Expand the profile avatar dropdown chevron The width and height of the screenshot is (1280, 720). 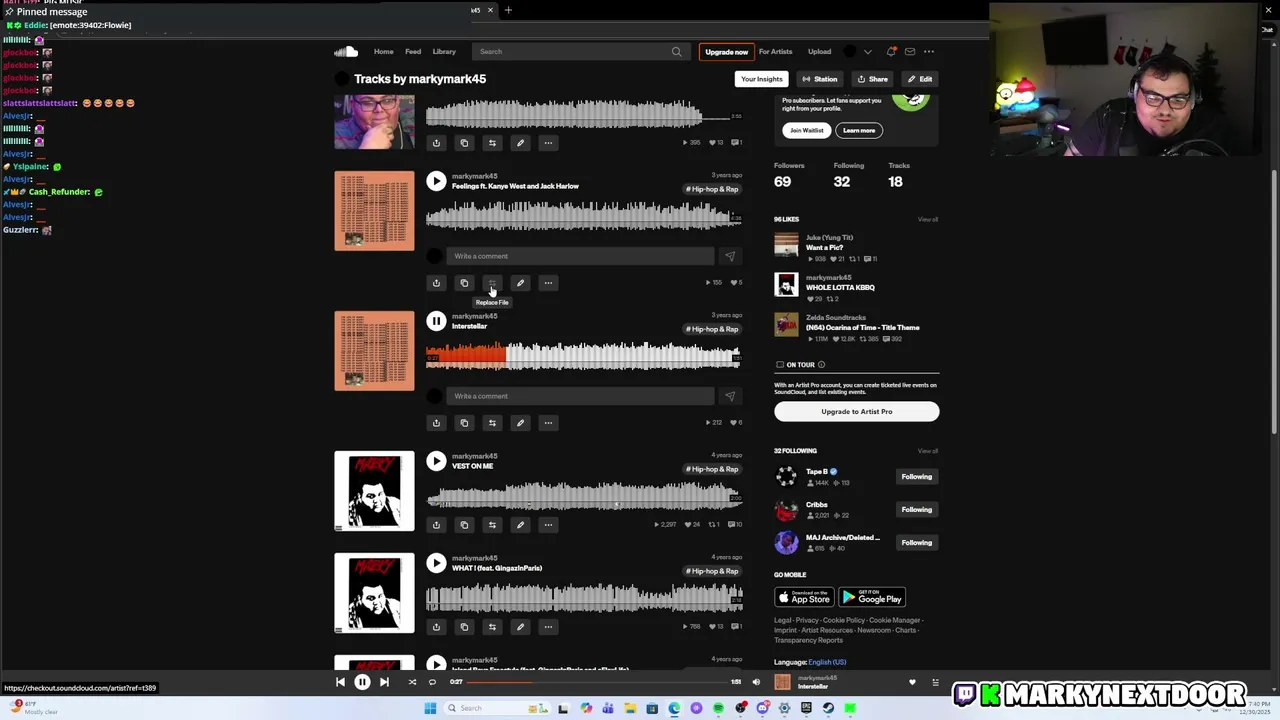pyautogui.click(x=867, y=52)
